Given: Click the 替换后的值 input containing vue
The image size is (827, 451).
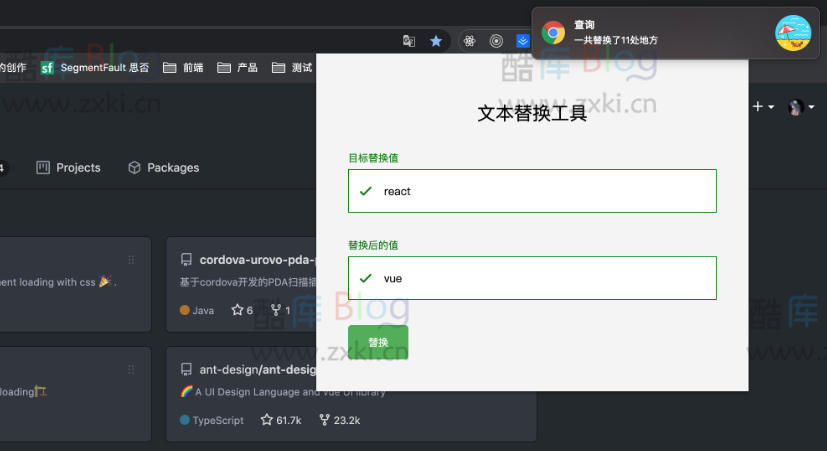Looking at the screenshot, I should click(532, 278).
